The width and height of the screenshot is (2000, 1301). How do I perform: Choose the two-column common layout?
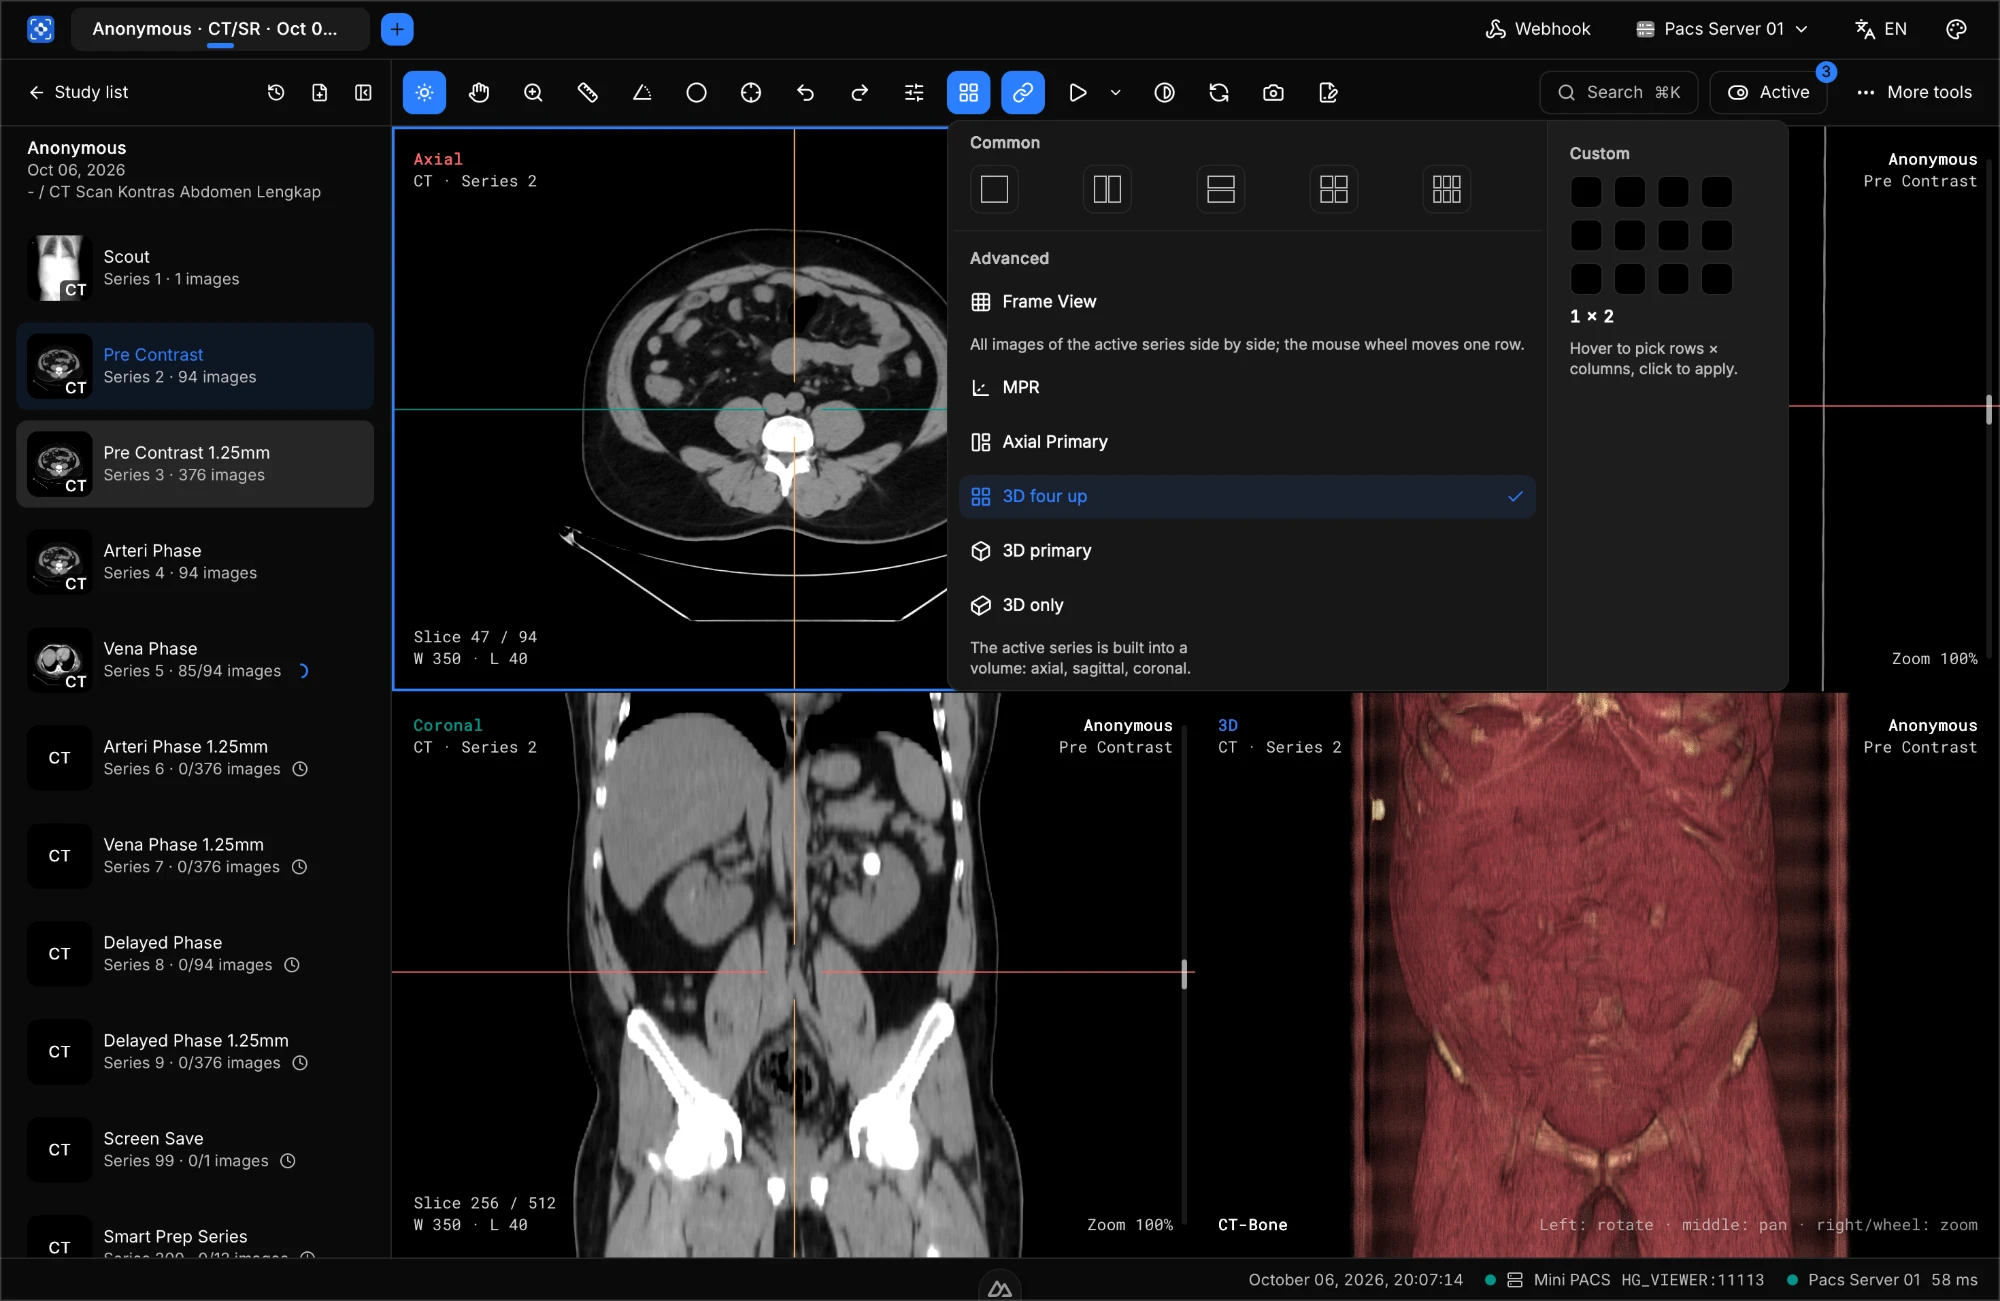[1107, 189]
